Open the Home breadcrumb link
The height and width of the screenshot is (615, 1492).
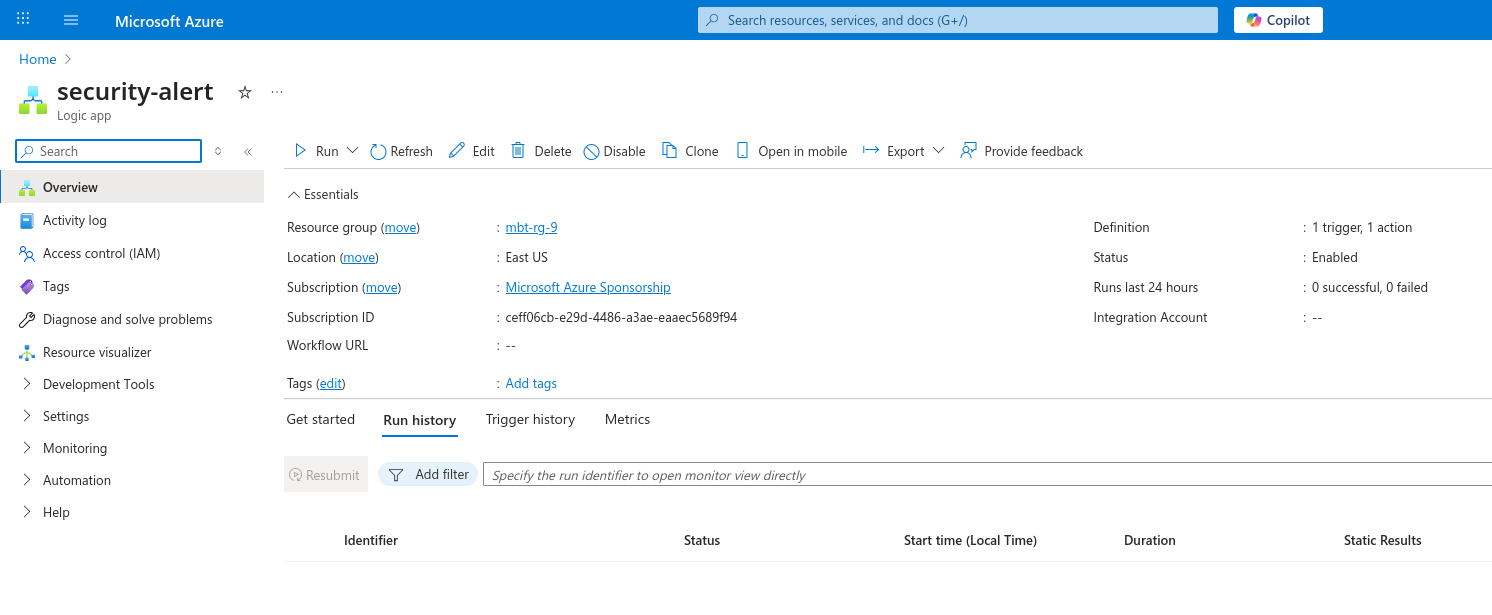(x=38, y=59)
